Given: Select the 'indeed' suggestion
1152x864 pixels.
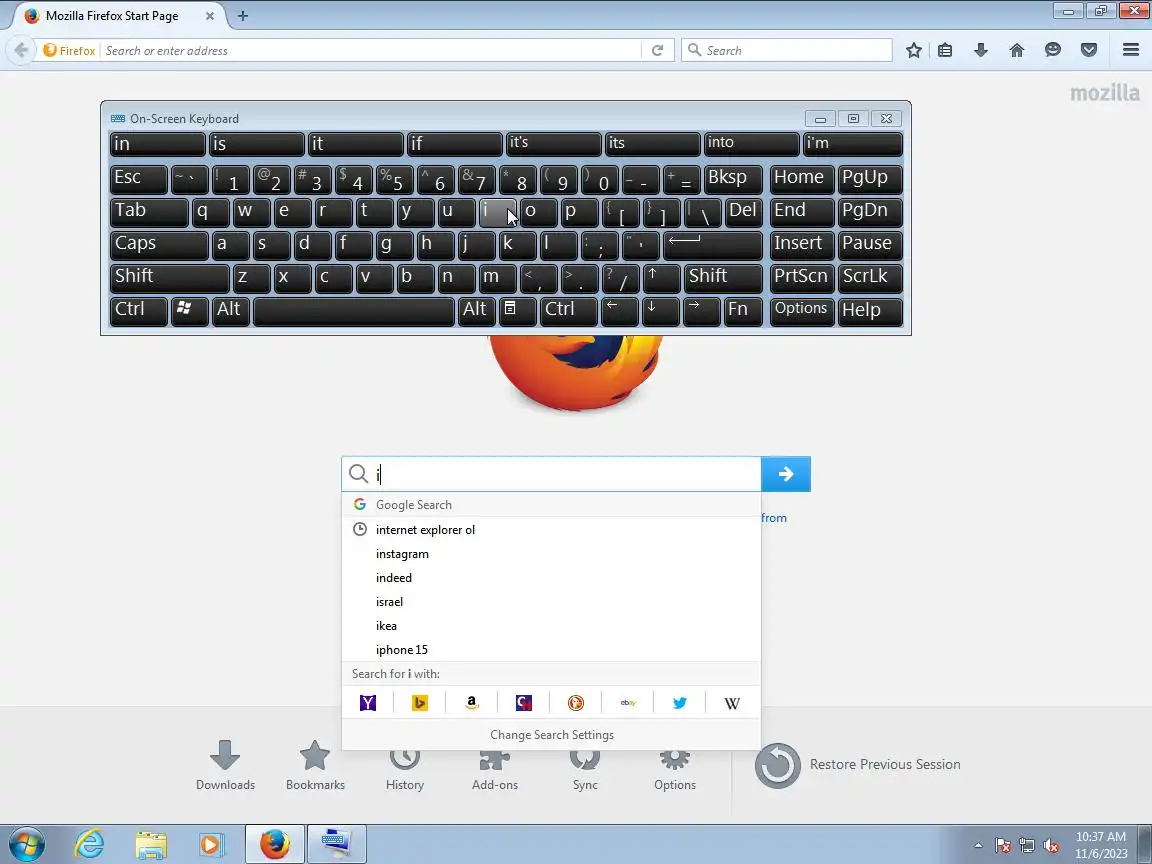Looking at the screenshot, I should [x=551, y=578].
